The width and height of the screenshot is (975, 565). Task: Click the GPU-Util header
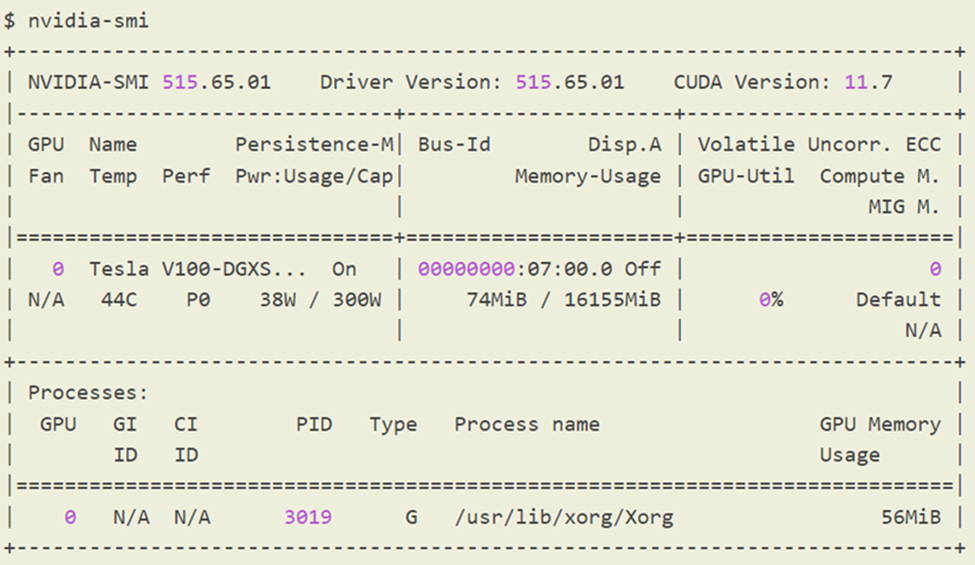(x=746, y=176)
